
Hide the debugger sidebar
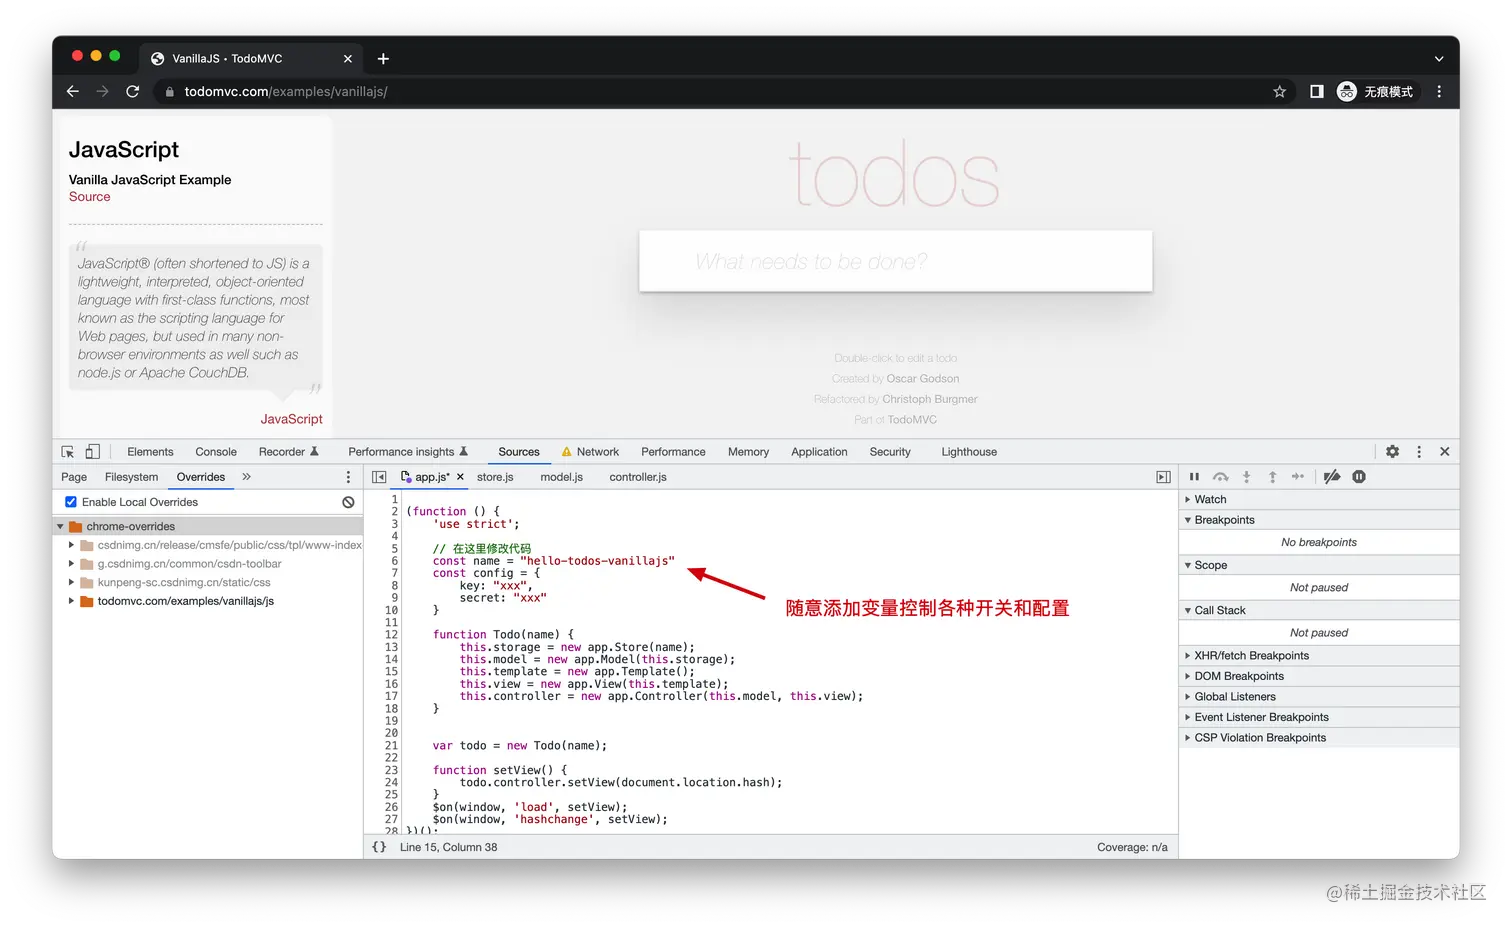click(1163, 477)
